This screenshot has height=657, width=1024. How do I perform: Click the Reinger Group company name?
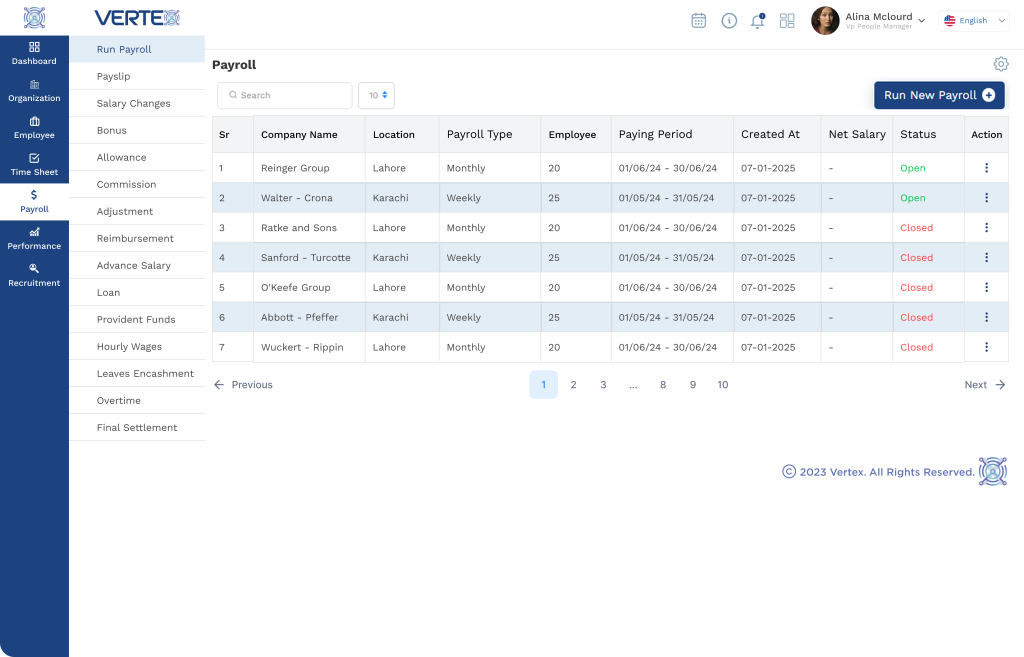[x=295, y=168]
